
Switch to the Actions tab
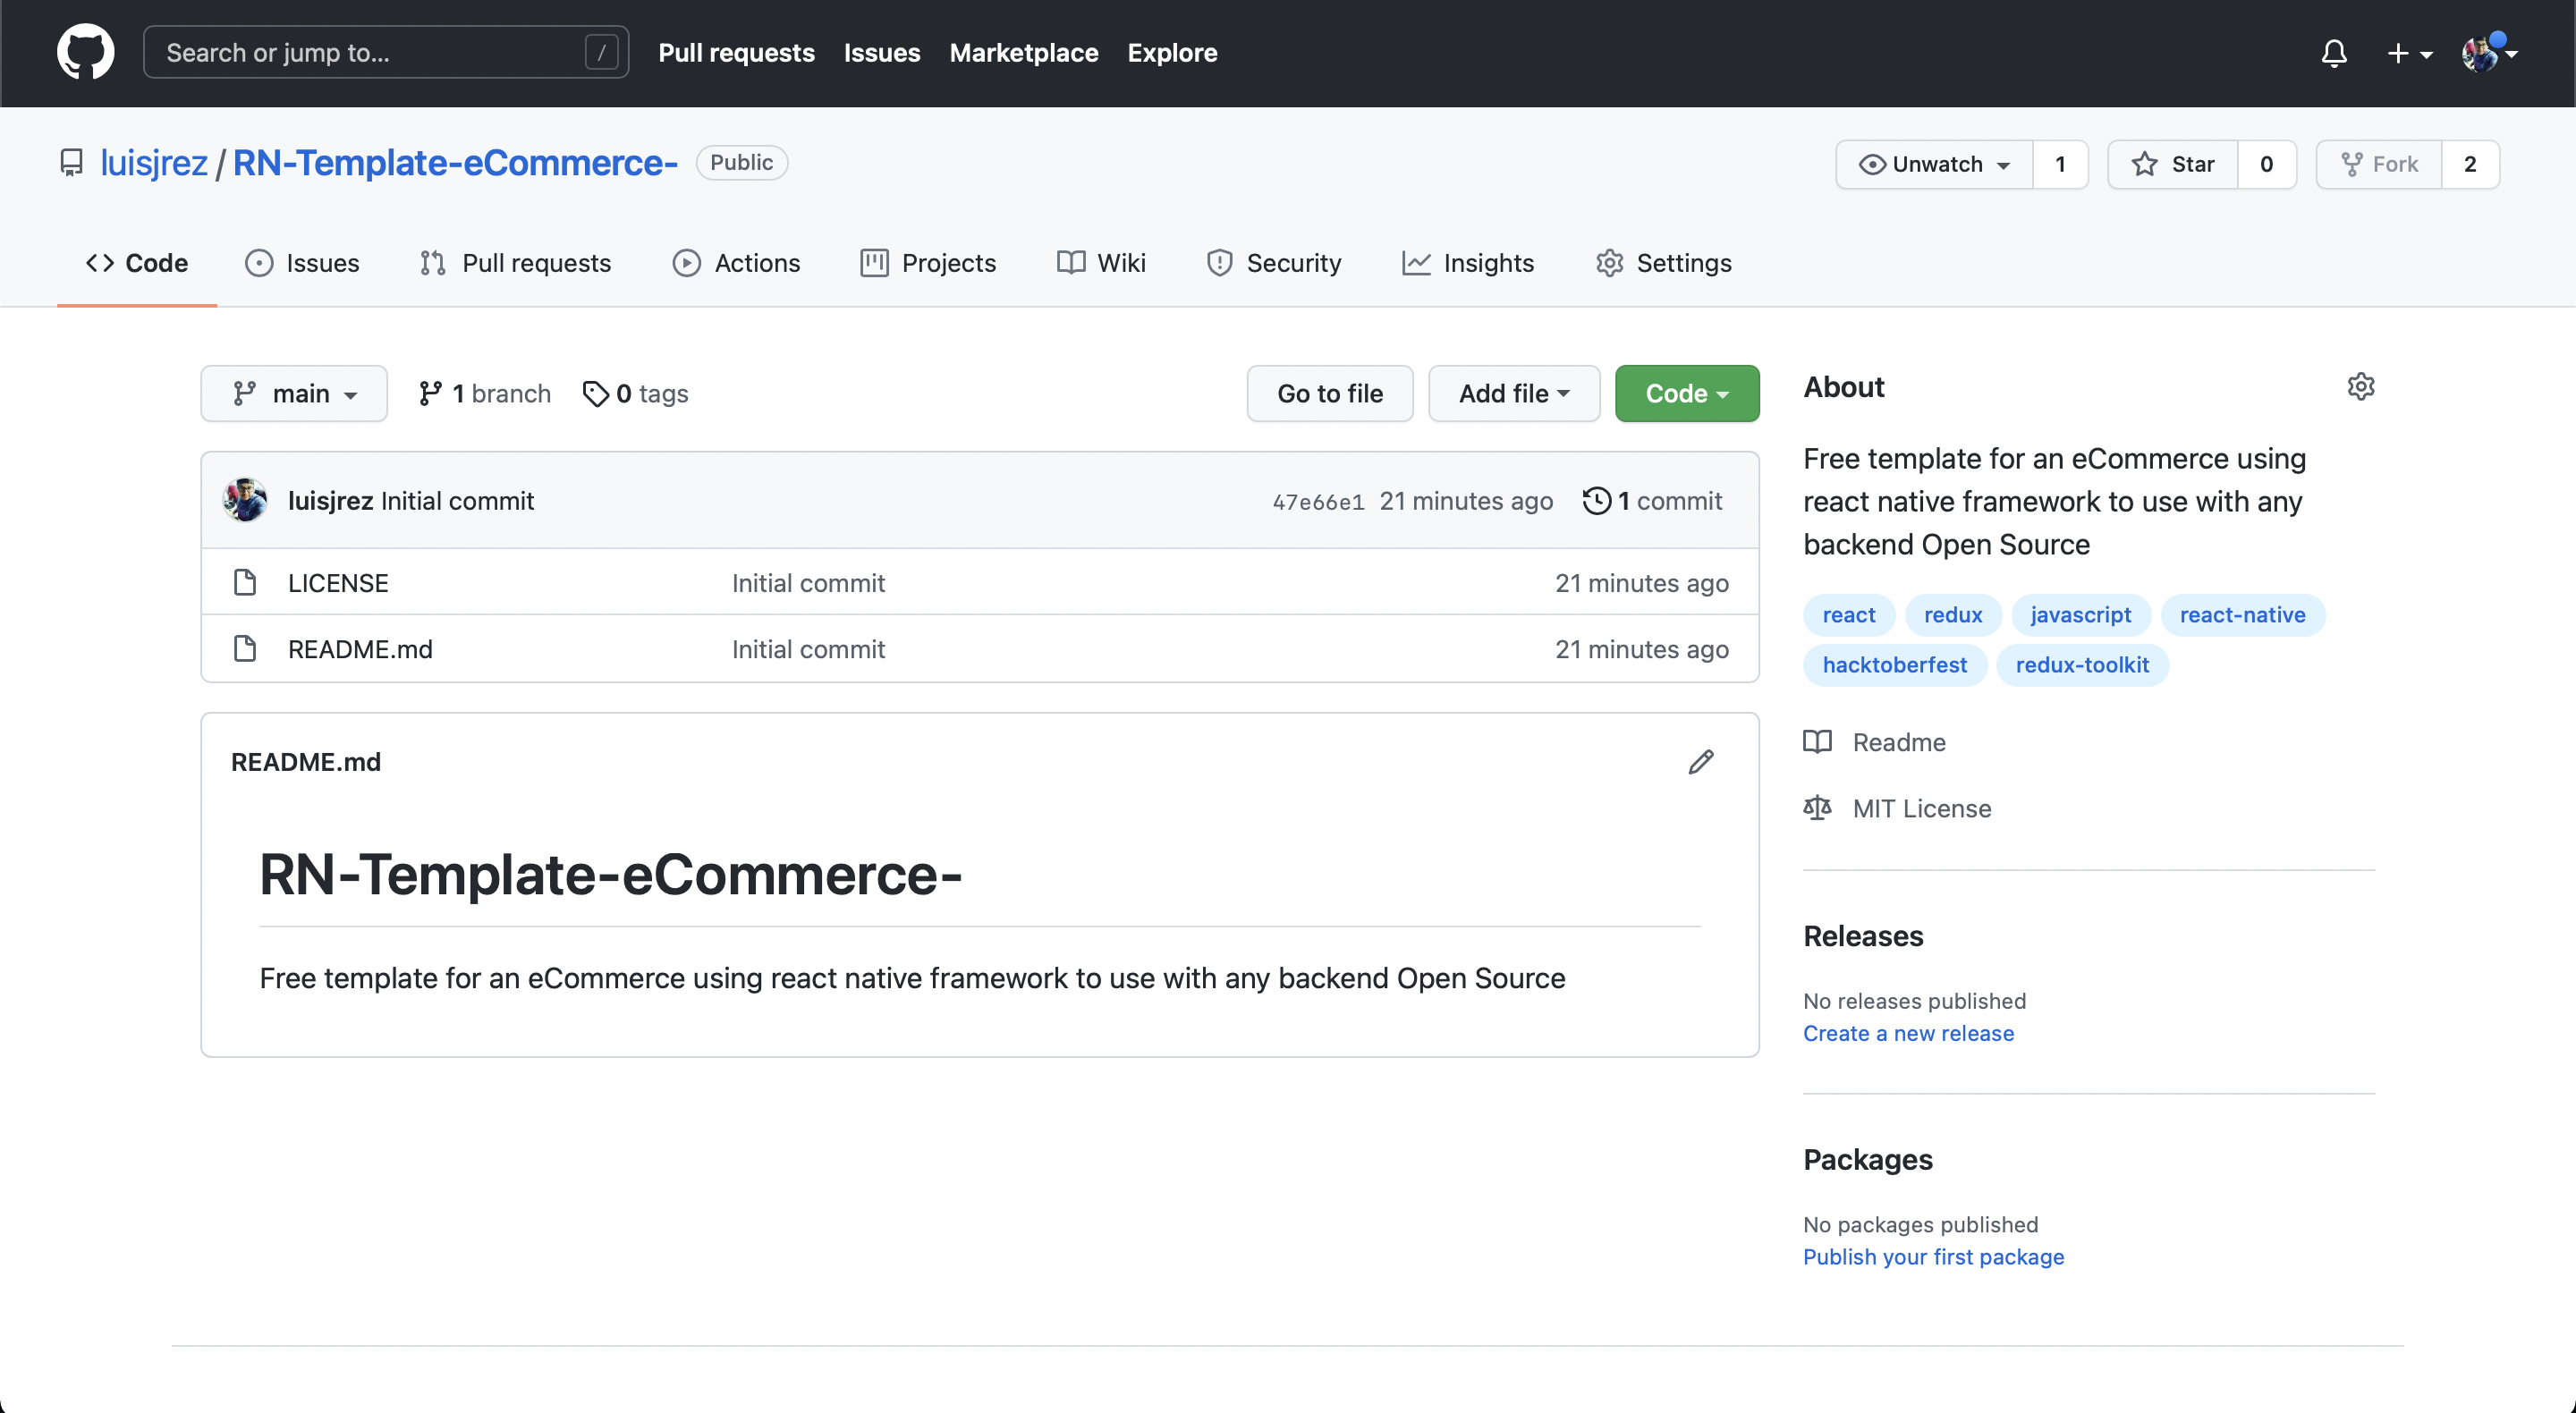(736, 263)
